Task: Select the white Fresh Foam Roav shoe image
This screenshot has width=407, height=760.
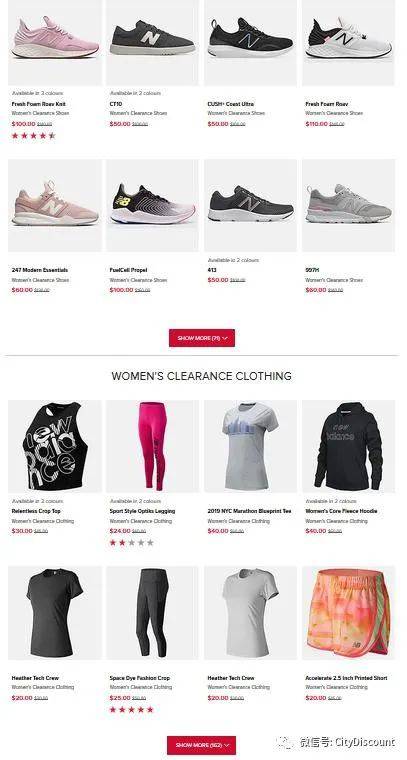Action: pos(349,43)
